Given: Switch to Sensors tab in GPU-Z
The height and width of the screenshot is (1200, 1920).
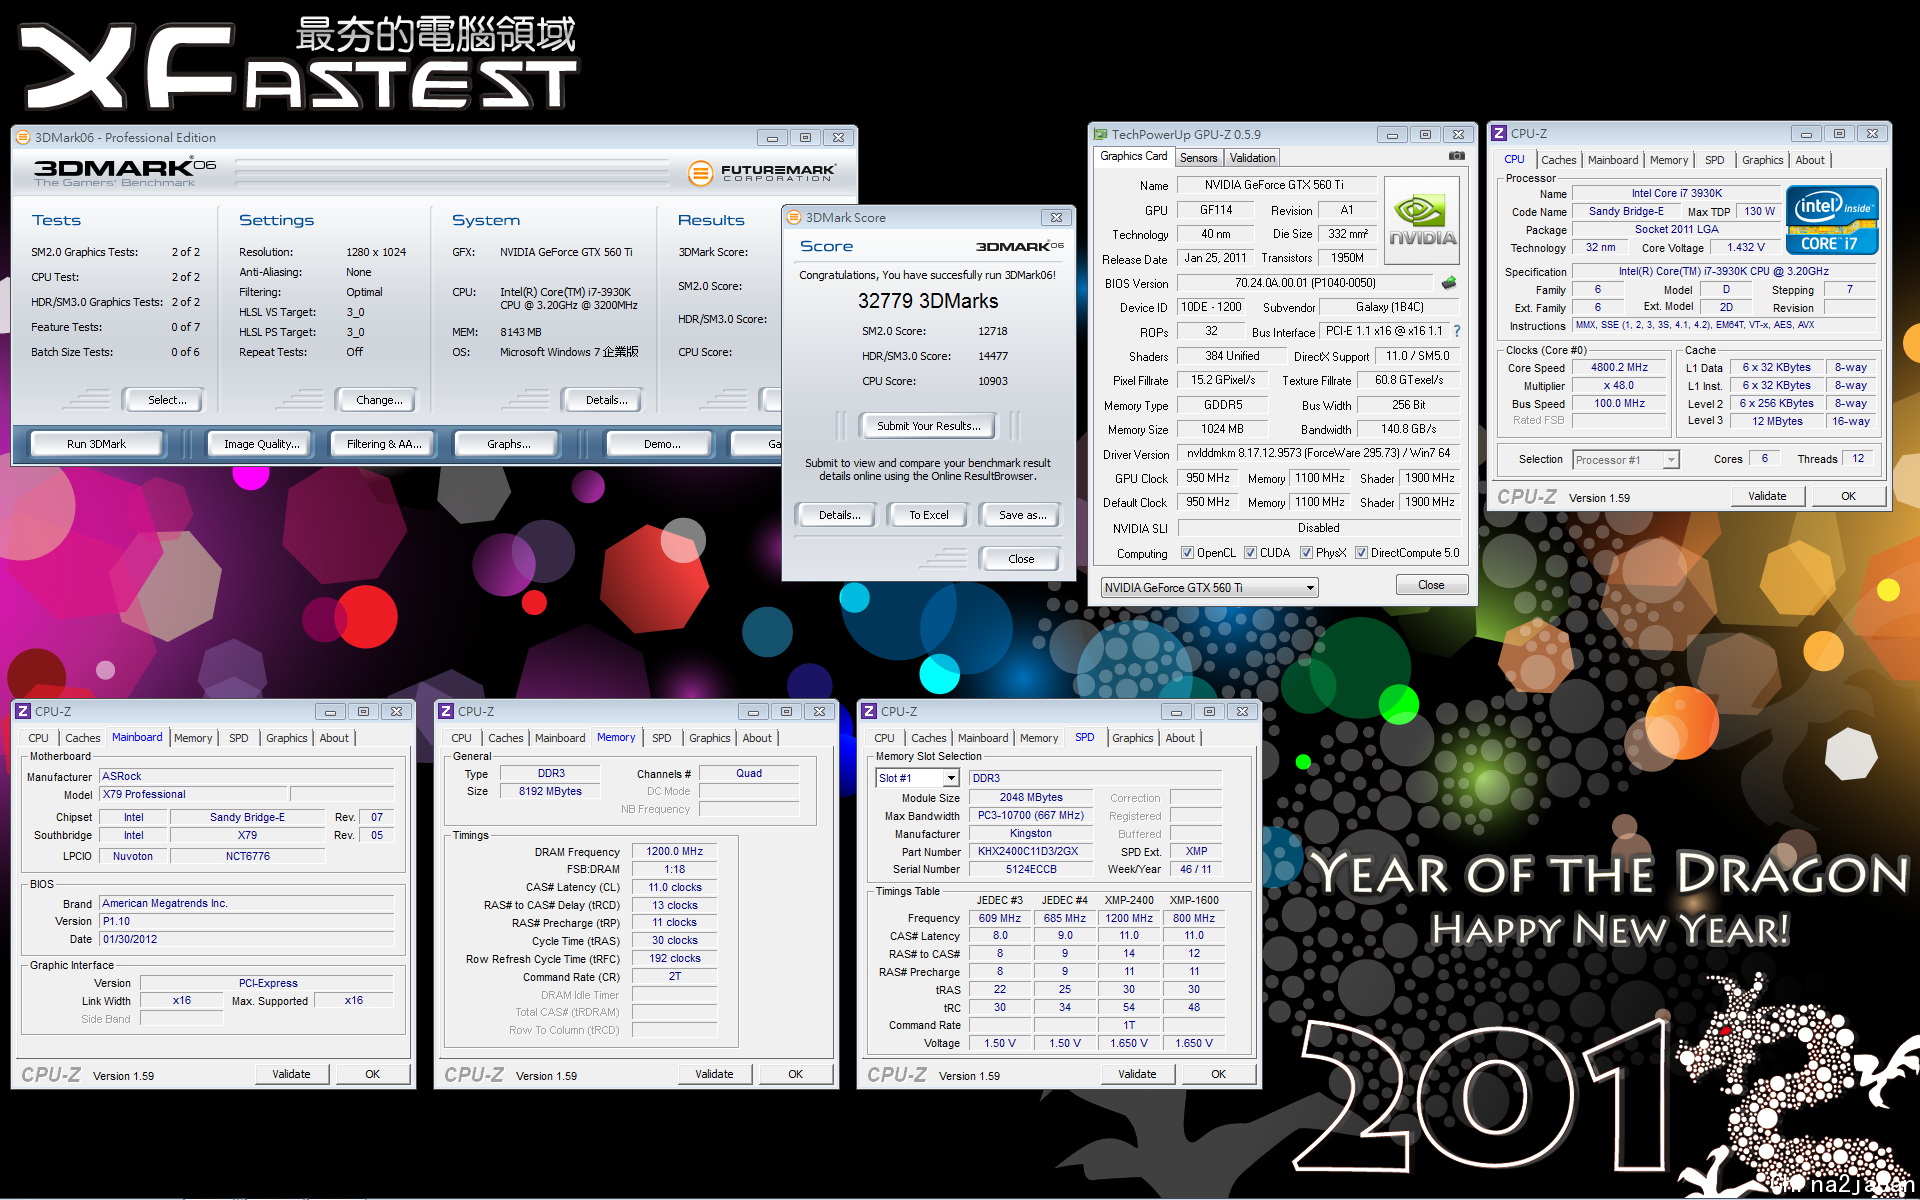Looking at the screenshot, I should coord(1198,158).
